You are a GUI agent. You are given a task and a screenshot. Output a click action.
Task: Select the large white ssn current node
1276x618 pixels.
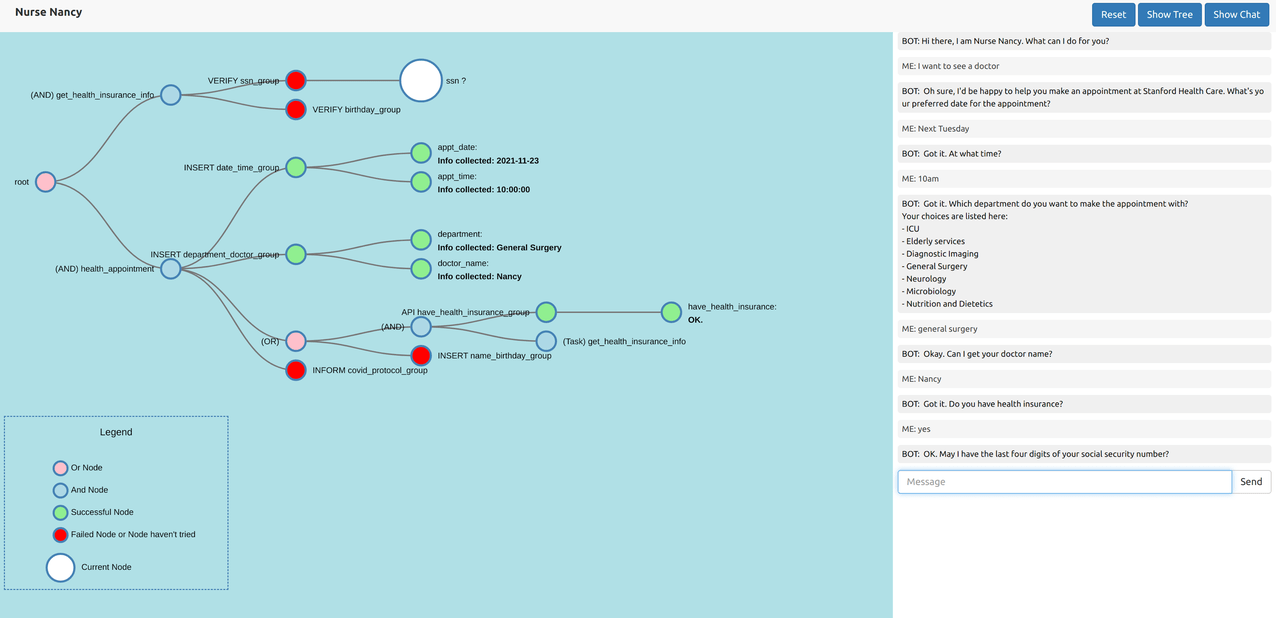pos(421,80)
